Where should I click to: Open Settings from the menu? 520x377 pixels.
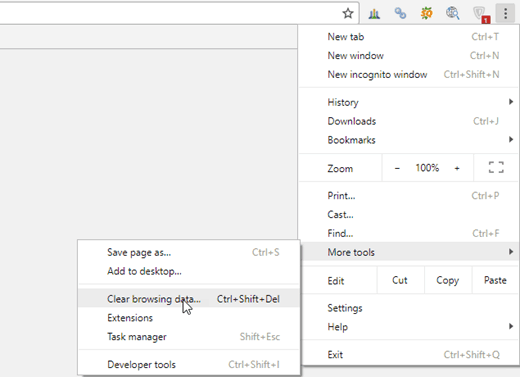409,308
